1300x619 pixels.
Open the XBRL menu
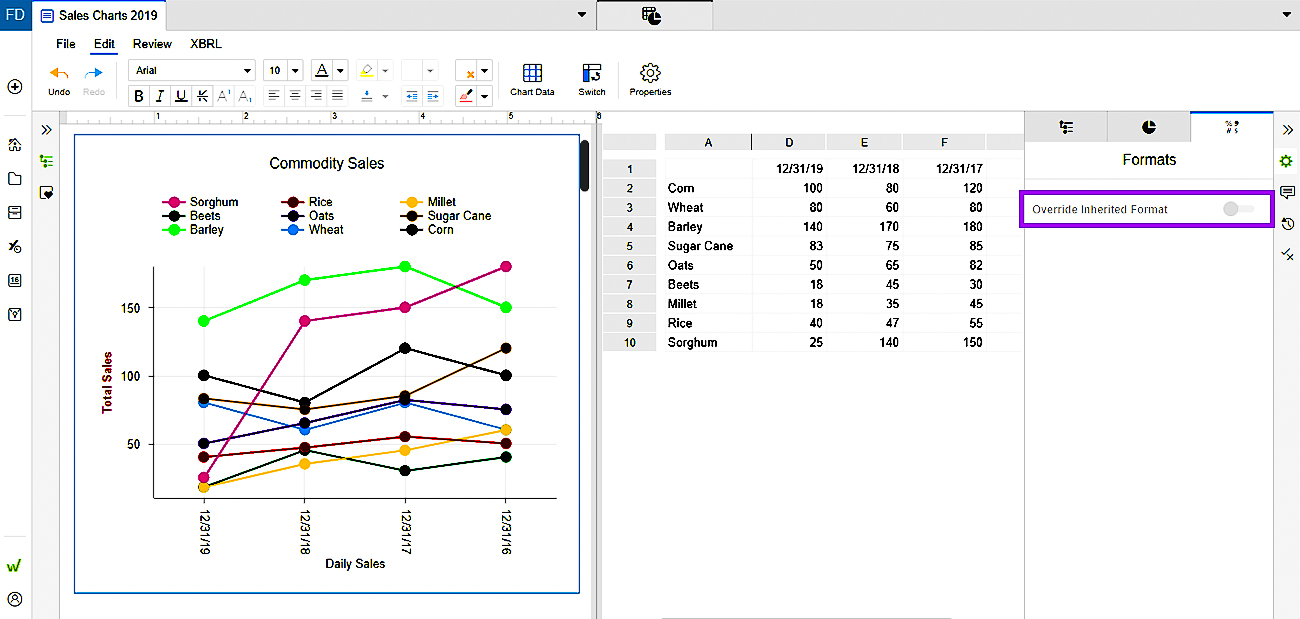206,44
